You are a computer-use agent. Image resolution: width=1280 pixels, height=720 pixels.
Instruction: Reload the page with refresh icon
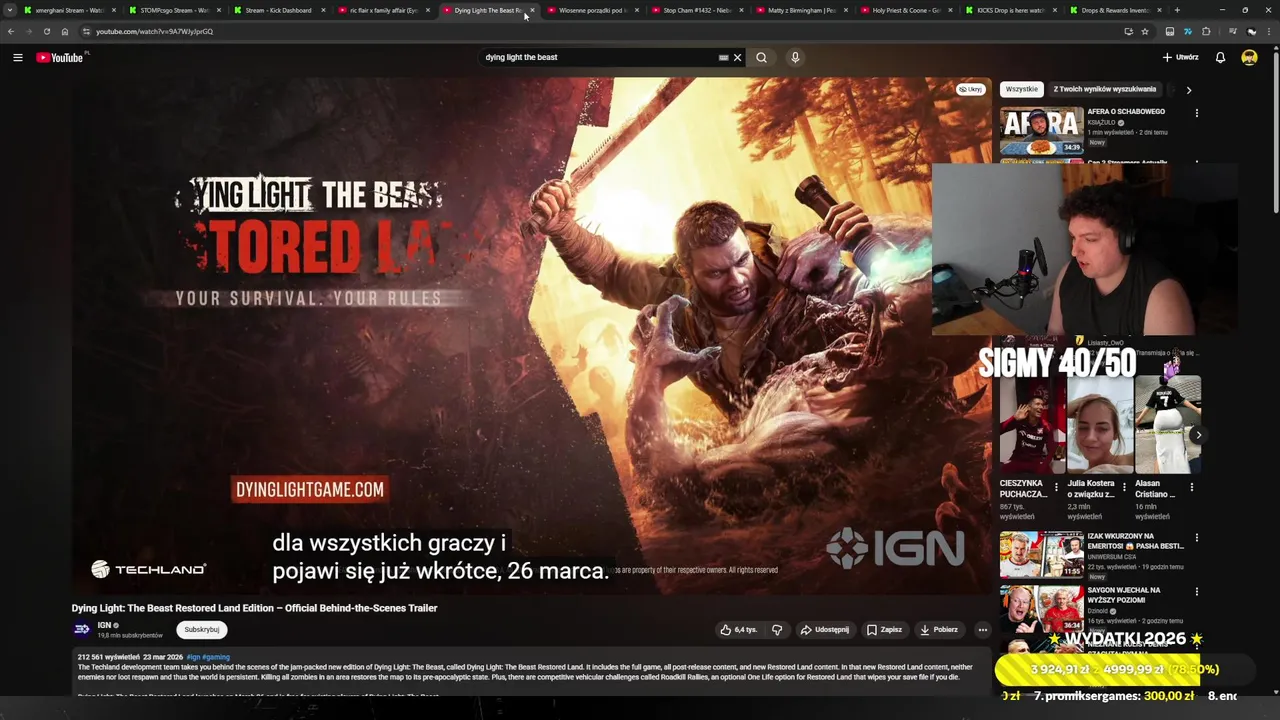46,31
